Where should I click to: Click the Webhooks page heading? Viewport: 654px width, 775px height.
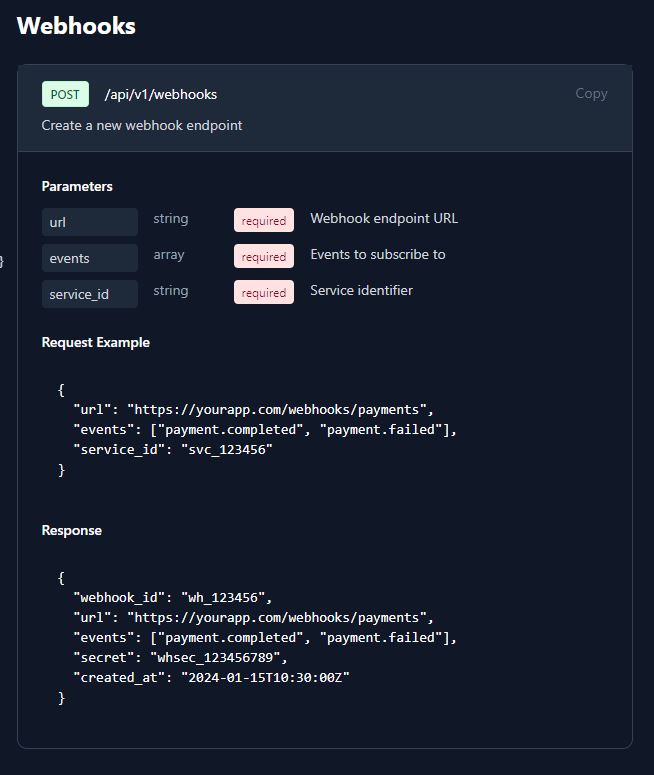[76, 26]
